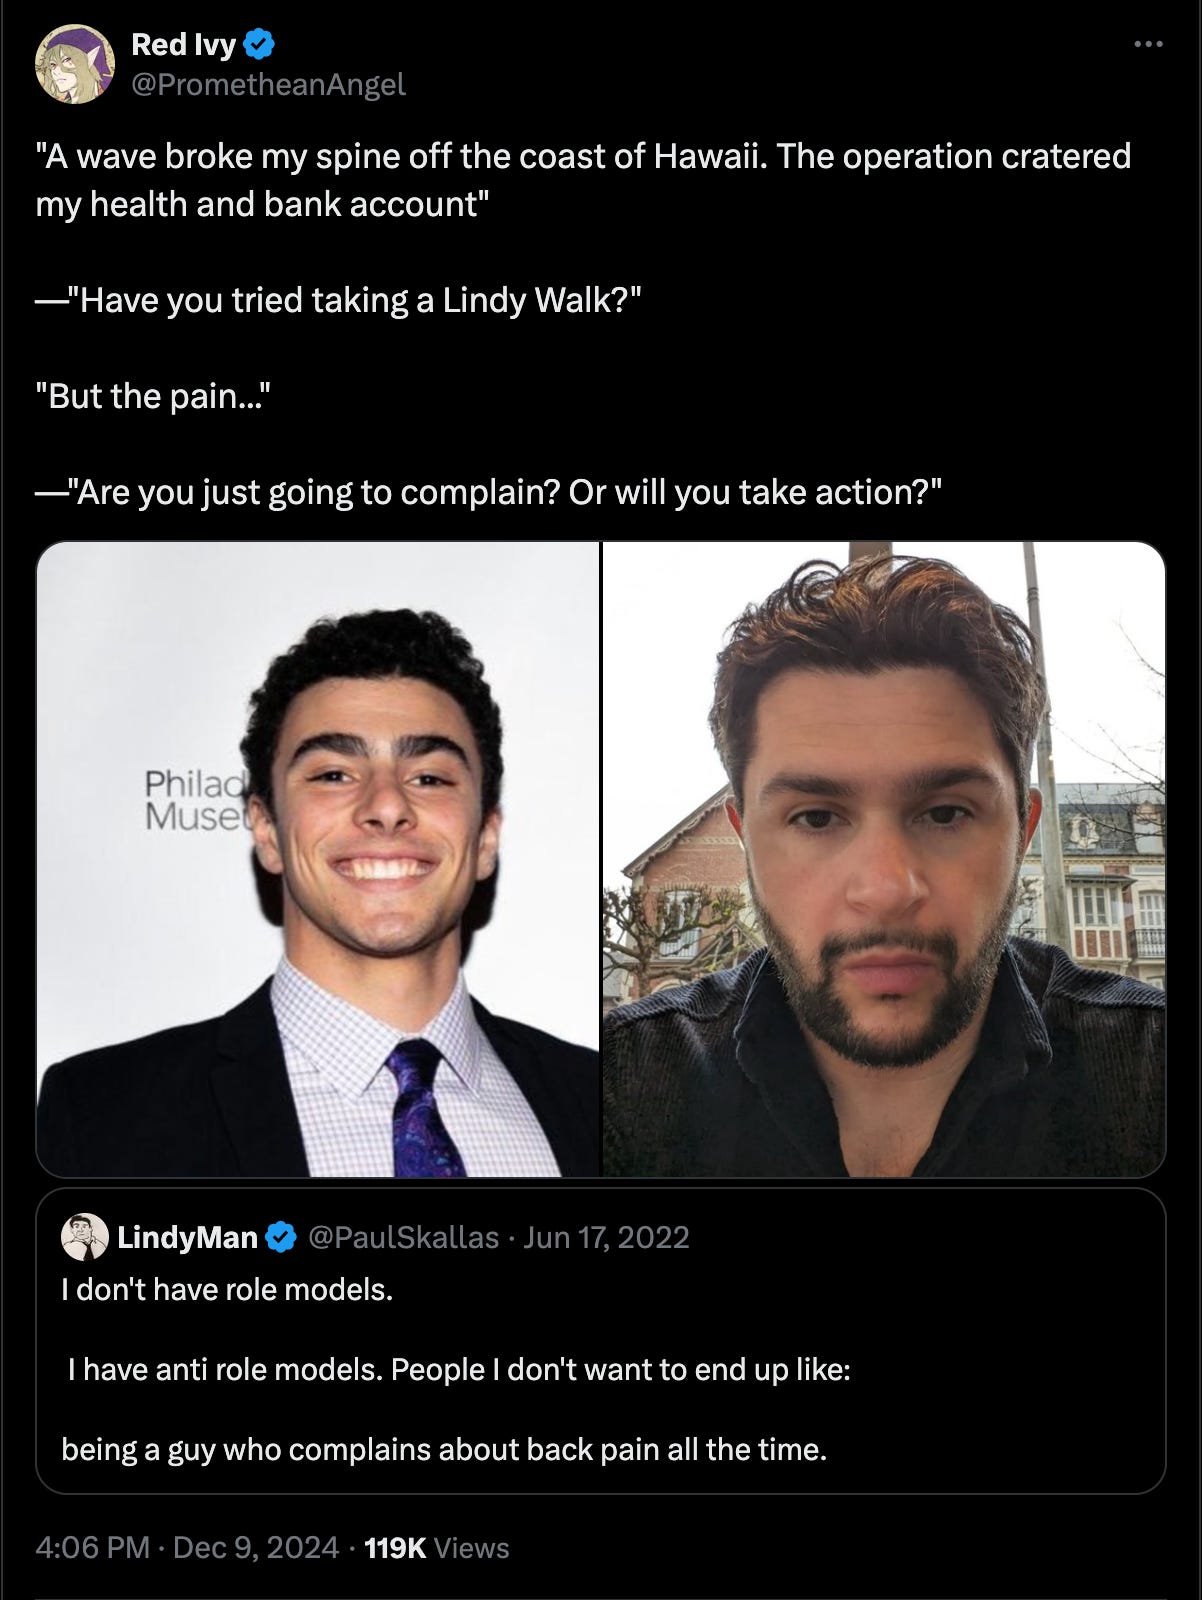Open the quoted tweet about anti role models
1202x1600 pixels.
coord(601,1341)
